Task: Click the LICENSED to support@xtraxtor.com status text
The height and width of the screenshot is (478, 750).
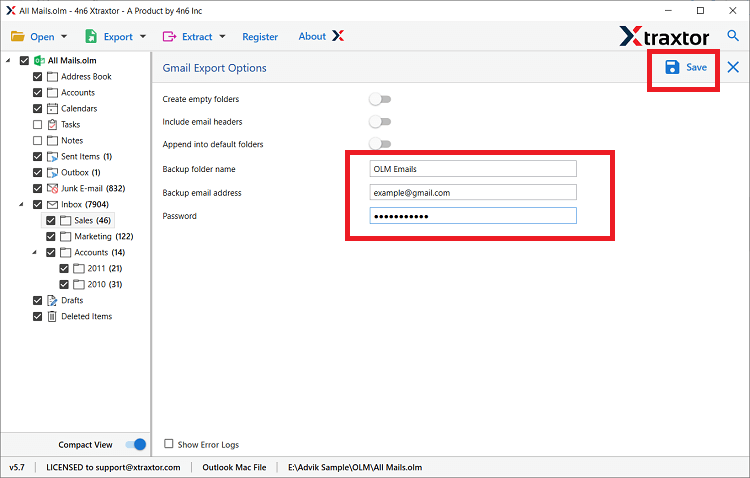Action: pos(113,467)
